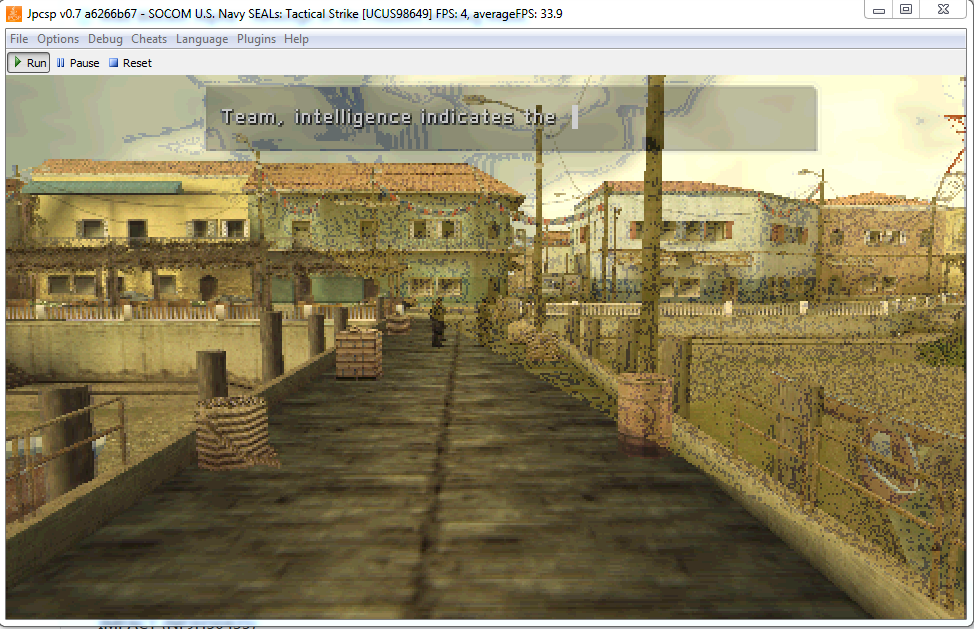Screen dimensions: 974x629
Task: Click the green Run arrow icon
Action: click(18, 63)
